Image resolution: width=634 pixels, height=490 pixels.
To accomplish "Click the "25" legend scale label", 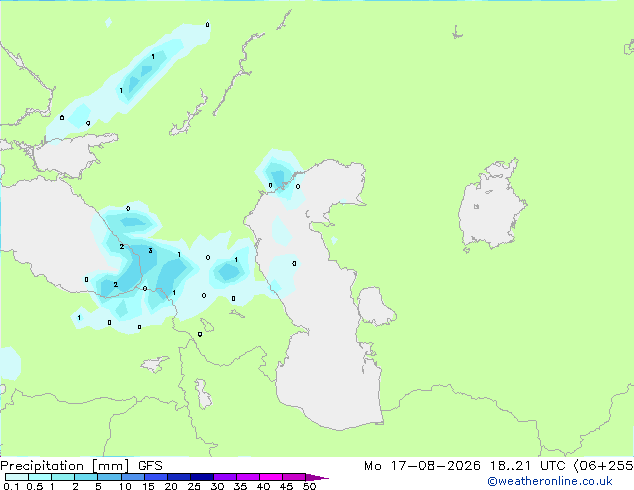I will [194, 486].
